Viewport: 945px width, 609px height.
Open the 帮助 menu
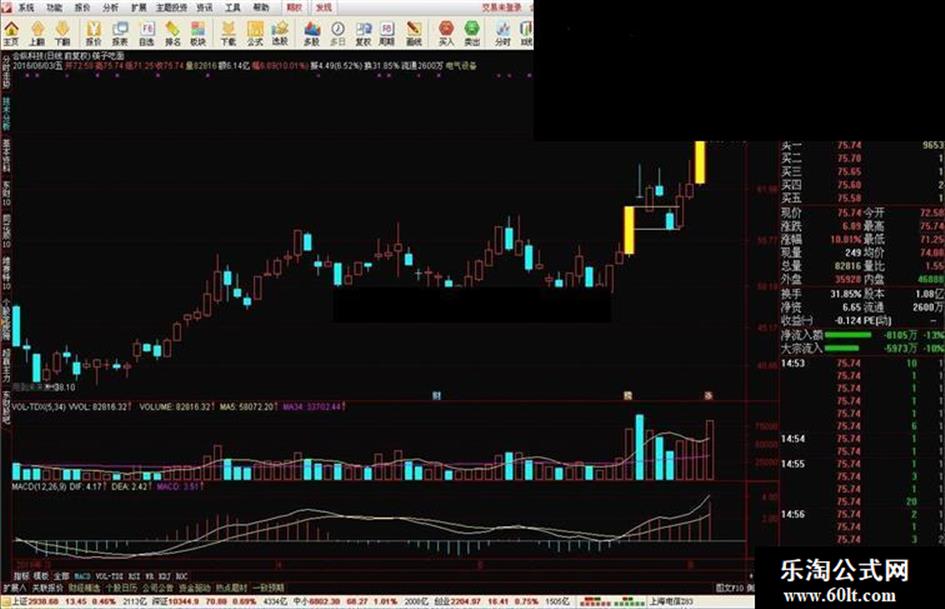(x=262, y=8)
